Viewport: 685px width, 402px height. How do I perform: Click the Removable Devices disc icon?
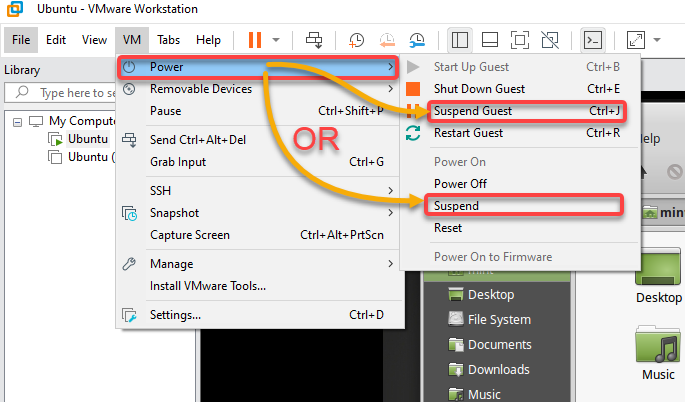[129, 89]
